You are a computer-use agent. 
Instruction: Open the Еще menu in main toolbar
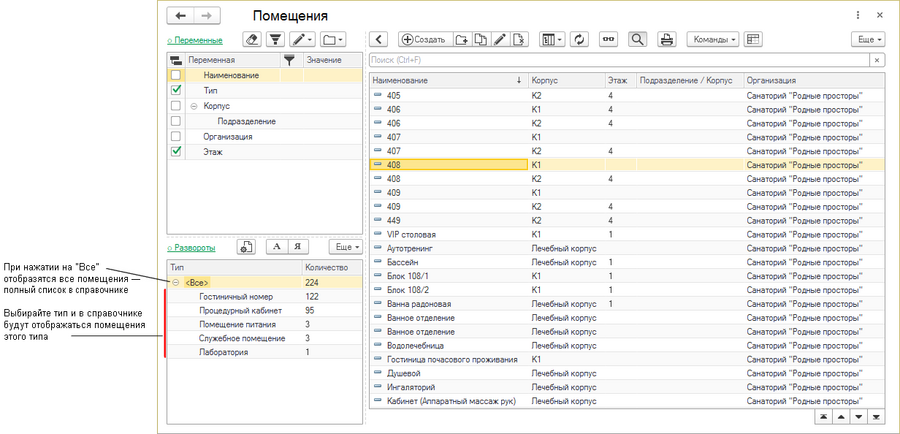(x=868, y=39)
